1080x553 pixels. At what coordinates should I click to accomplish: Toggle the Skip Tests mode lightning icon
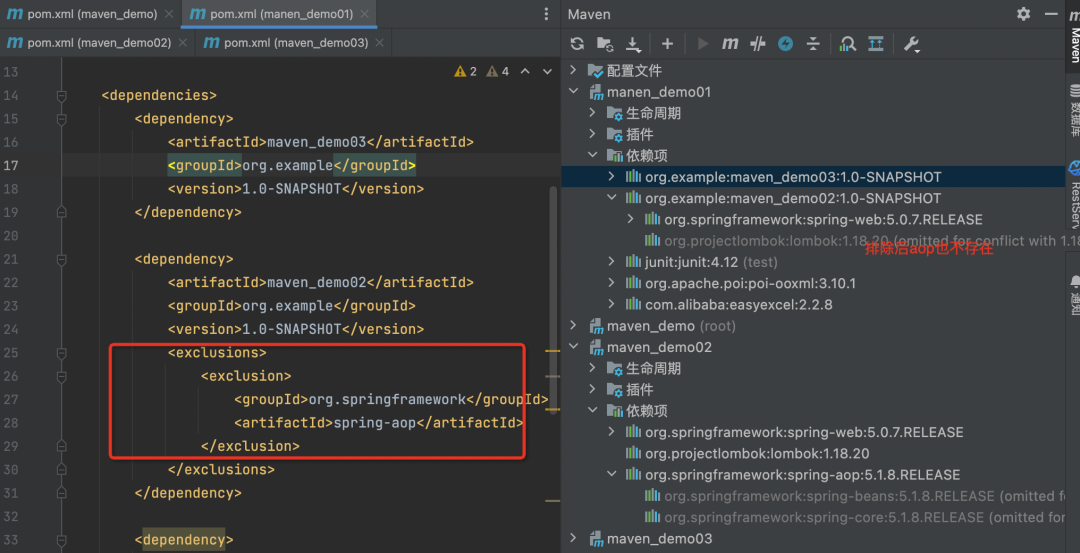pos(785,44)
